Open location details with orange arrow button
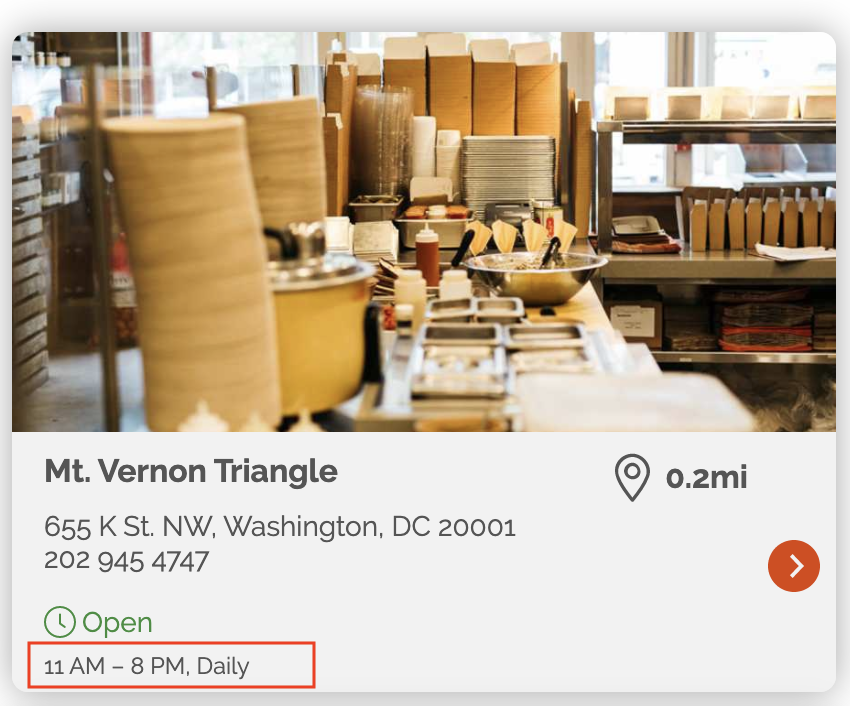This screenshot has width=850, height=706. point(794,566)
